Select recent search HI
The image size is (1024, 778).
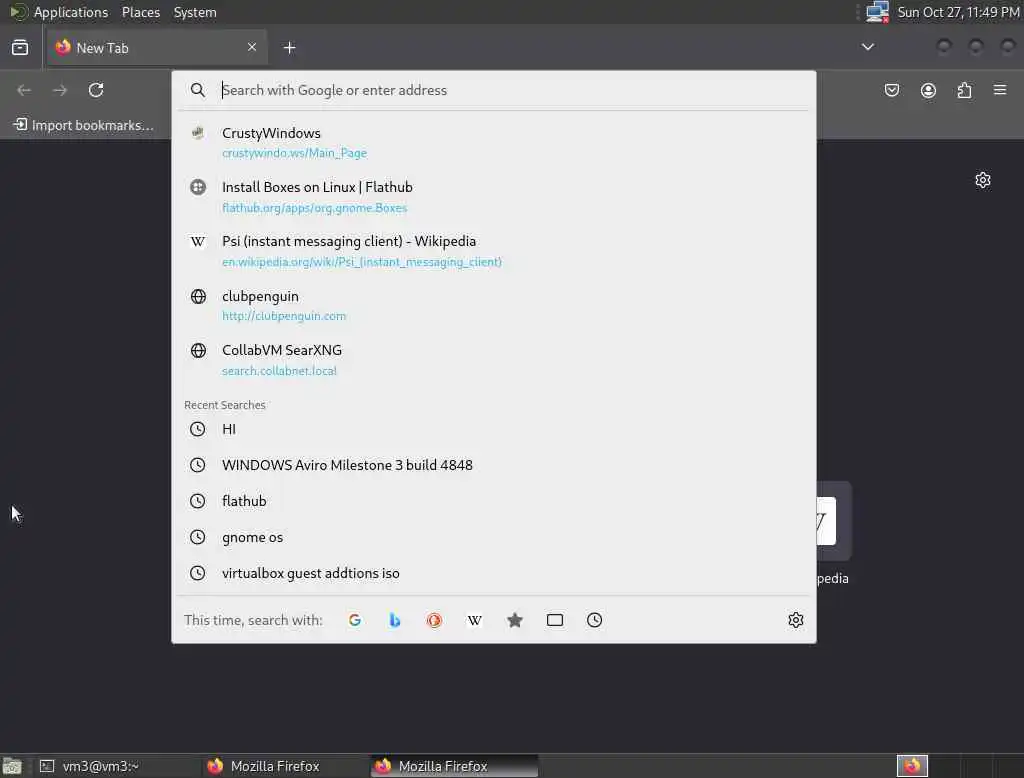[494, 429]
